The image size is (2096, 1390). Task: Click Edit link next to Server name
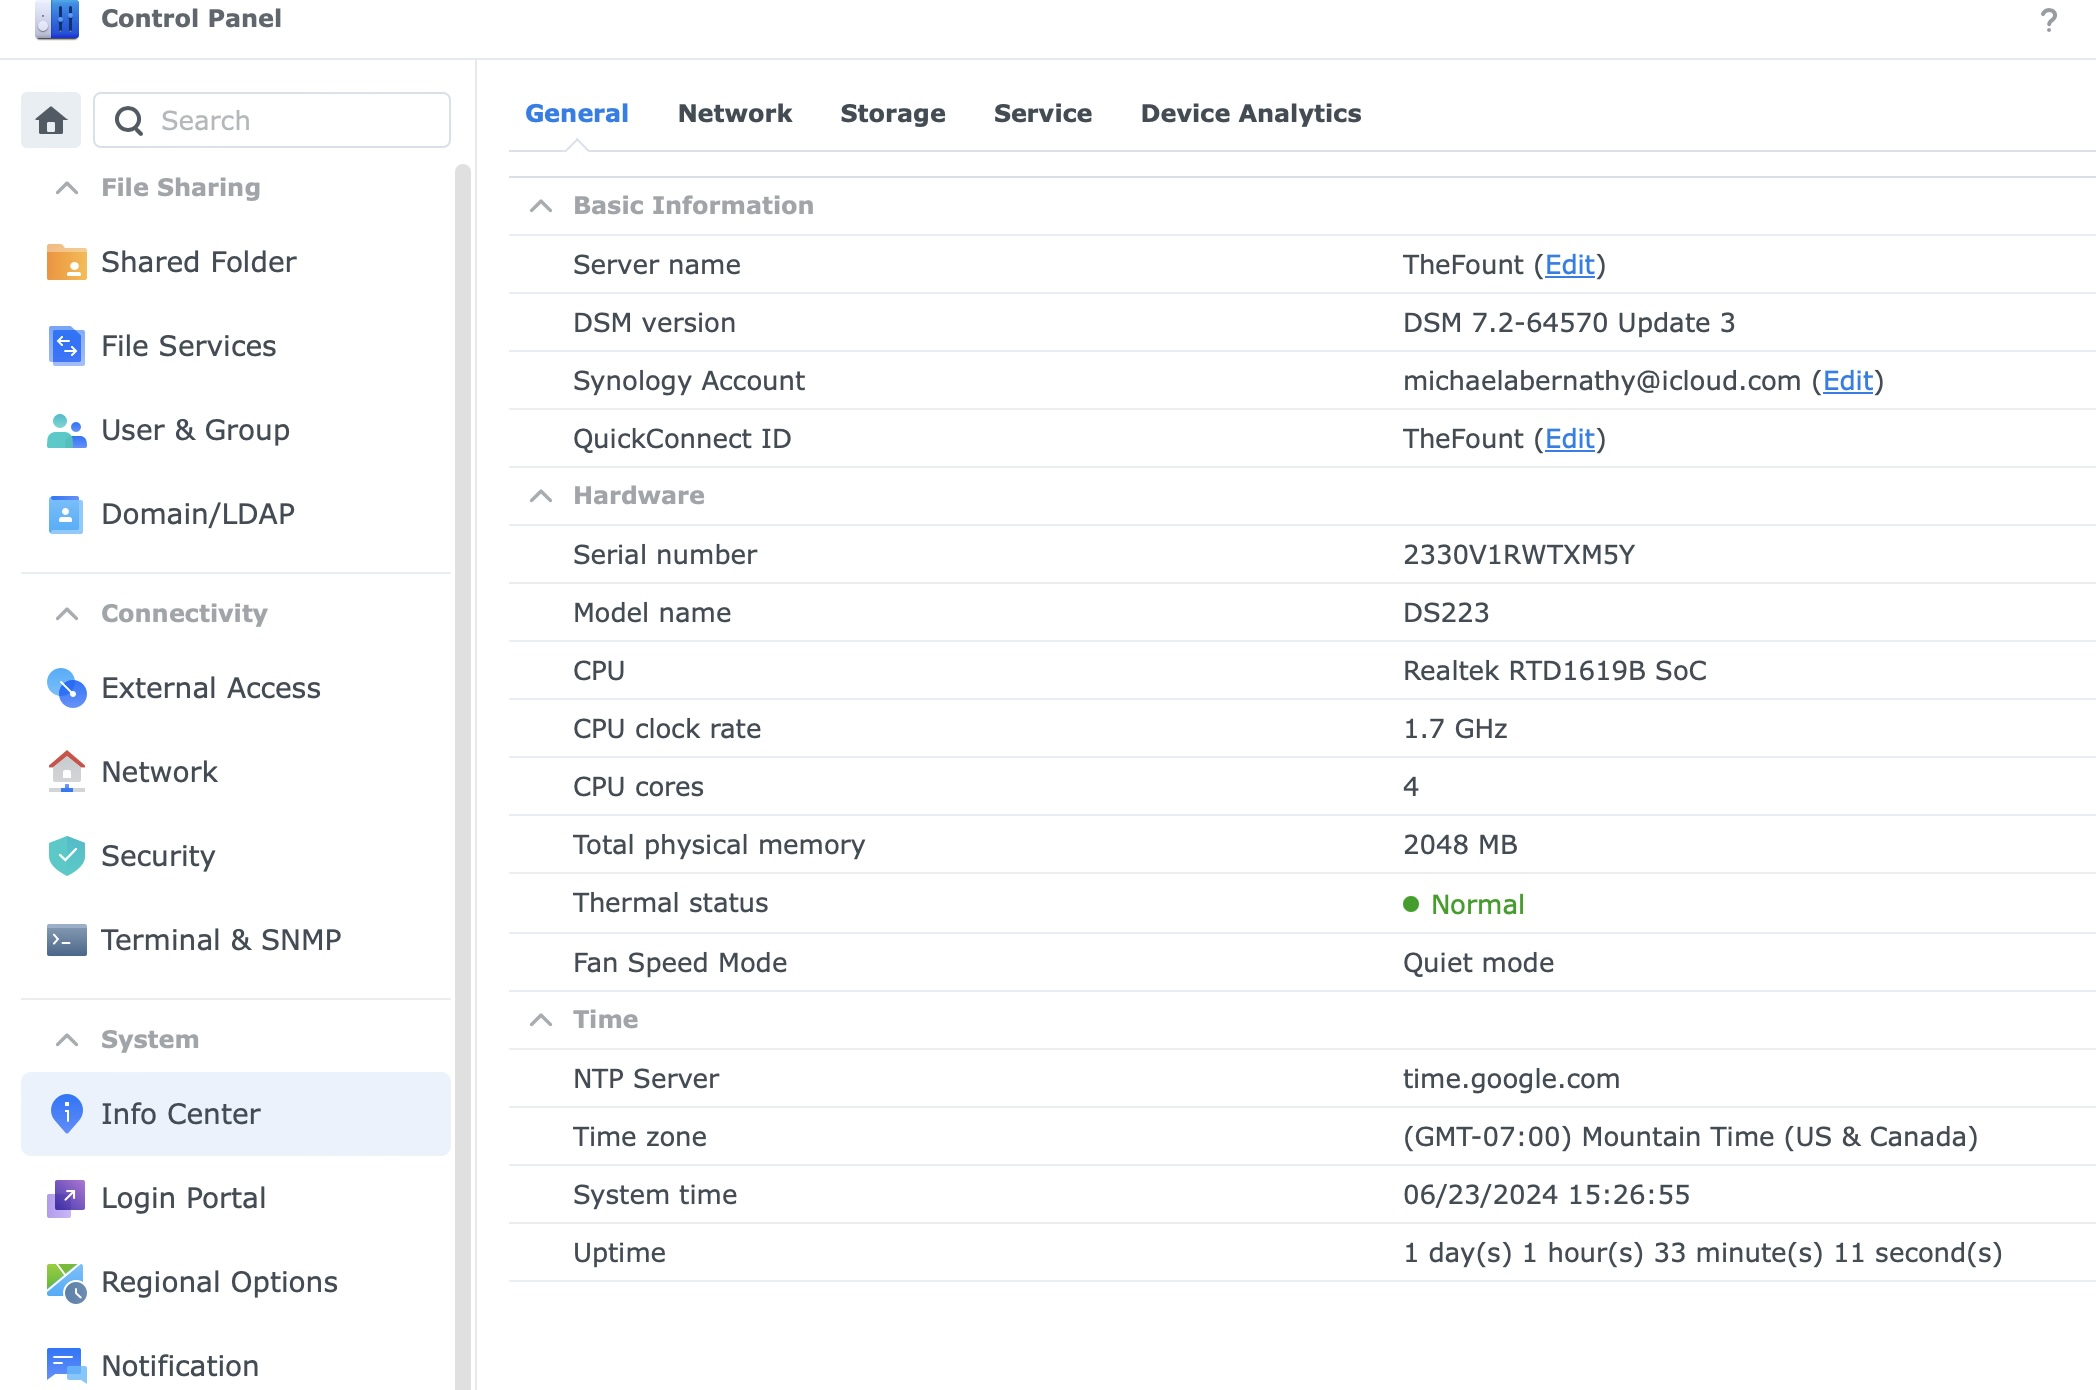tap(1569, 265)
